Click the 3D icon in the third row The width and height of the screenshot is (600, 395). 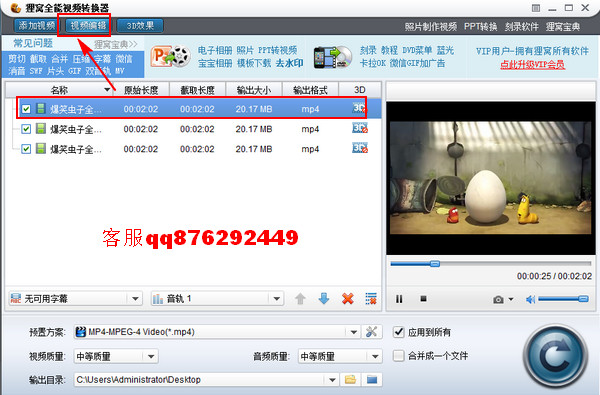coord(360,148)
